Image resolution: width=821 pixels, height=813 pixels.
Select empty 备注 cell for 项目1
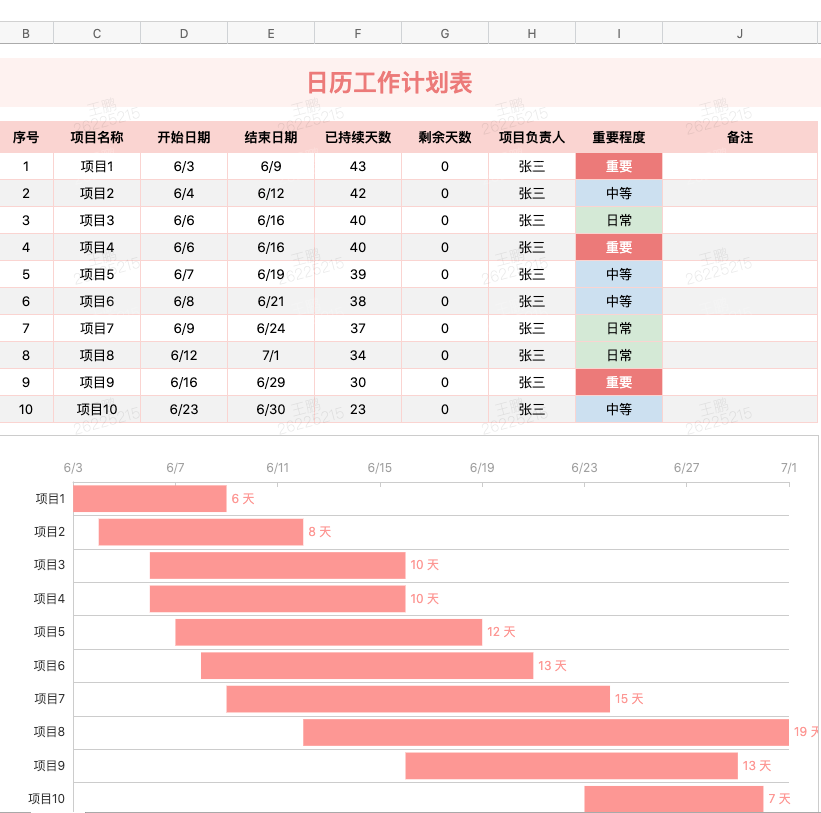pos(739,166)
